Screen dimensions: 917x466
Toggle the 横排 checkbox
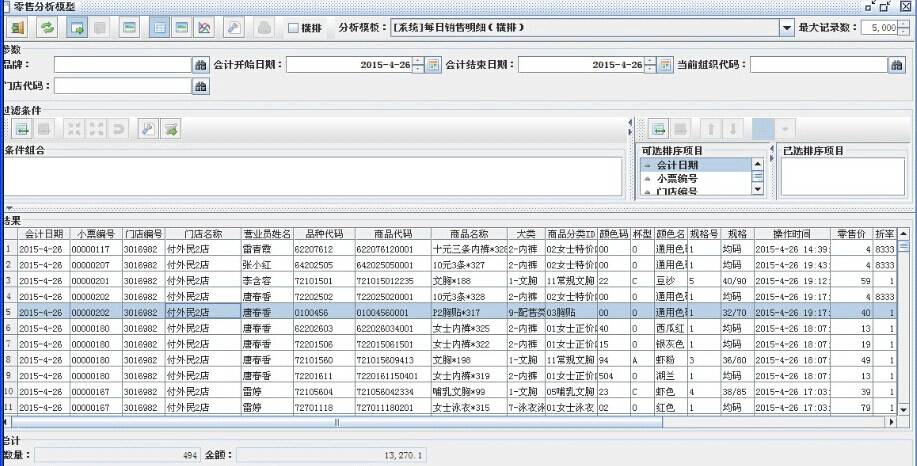click(294, 28)
